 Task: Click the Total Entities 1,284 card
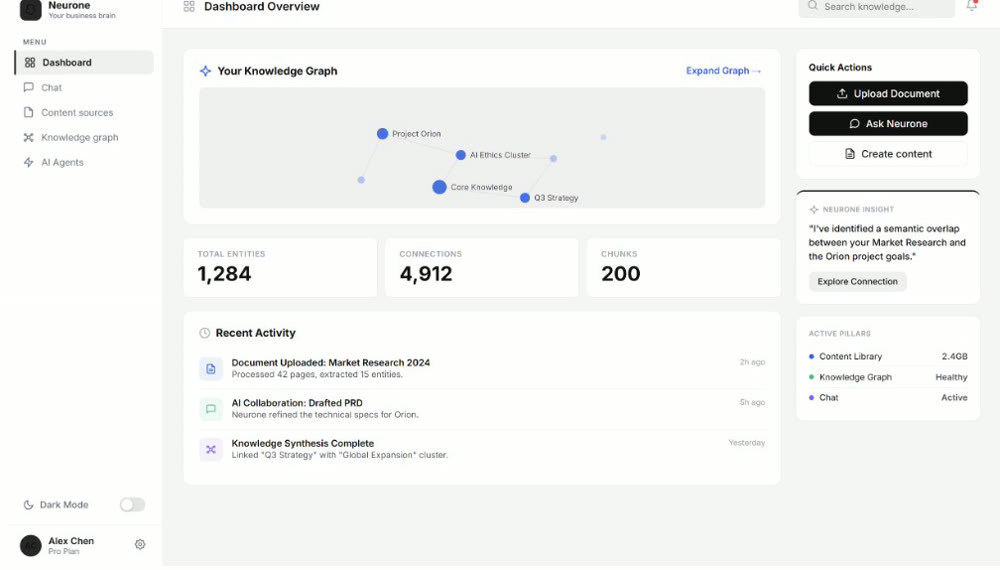[280, 267]
